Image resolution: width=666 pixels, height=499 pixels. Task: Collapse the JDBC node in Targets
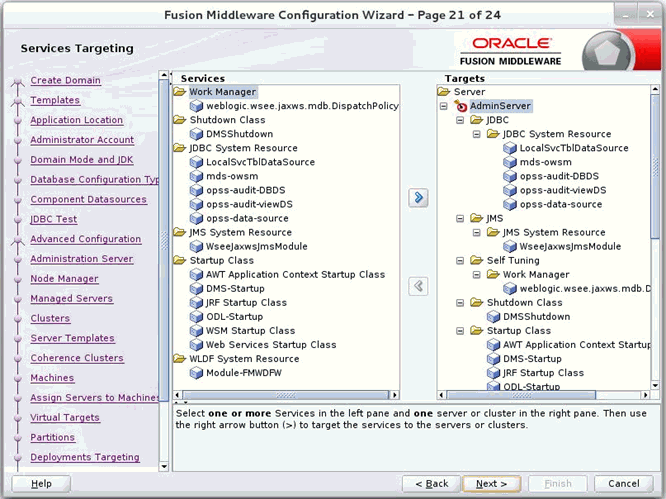coord(460,120)
